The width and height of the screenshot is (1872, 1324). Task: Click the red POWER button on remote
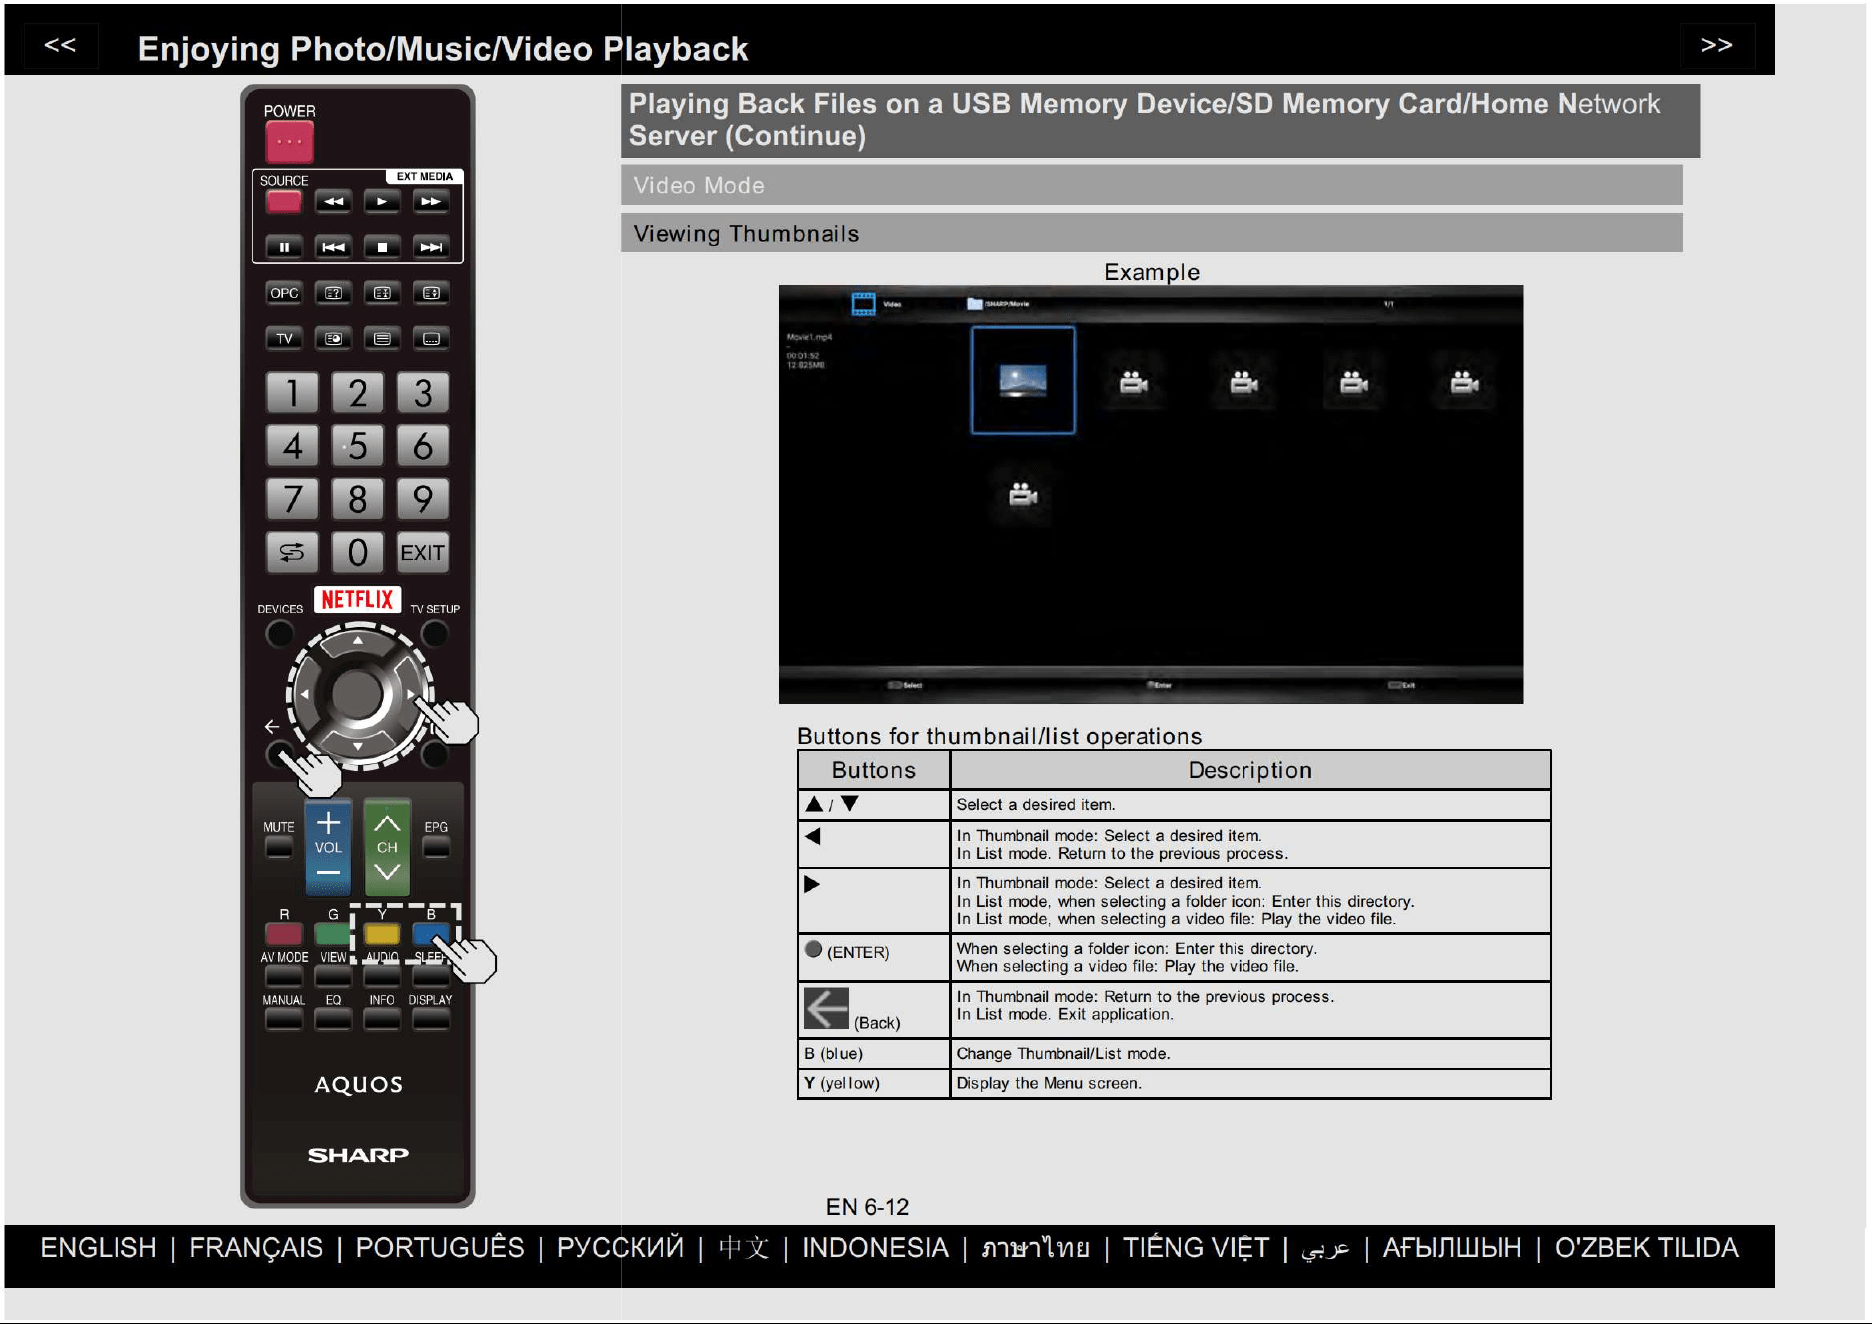click(289, 142)
